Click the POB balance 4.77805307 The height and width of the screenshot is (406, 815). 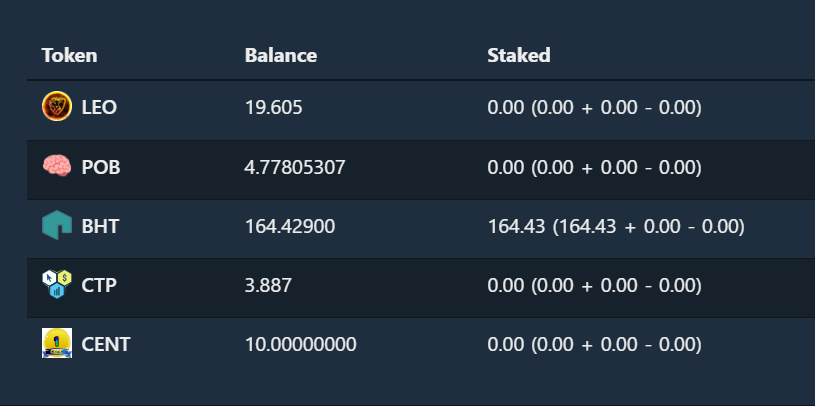tap(295, 167)
